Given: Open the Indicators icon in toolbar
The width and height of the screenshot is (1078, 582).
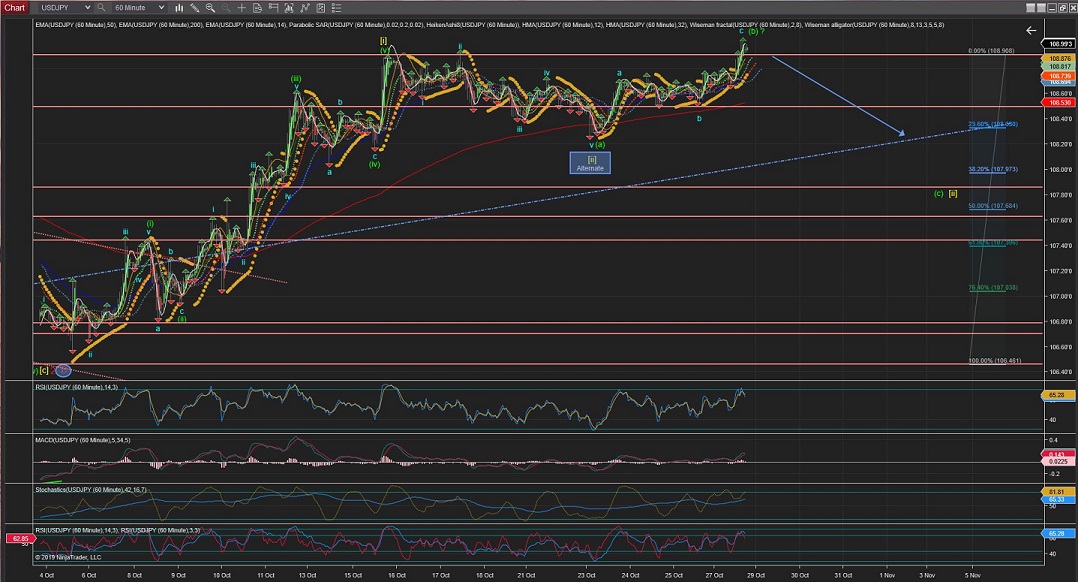Looking at the screenshot, I should pyautogui.click(x=273, y=7).
